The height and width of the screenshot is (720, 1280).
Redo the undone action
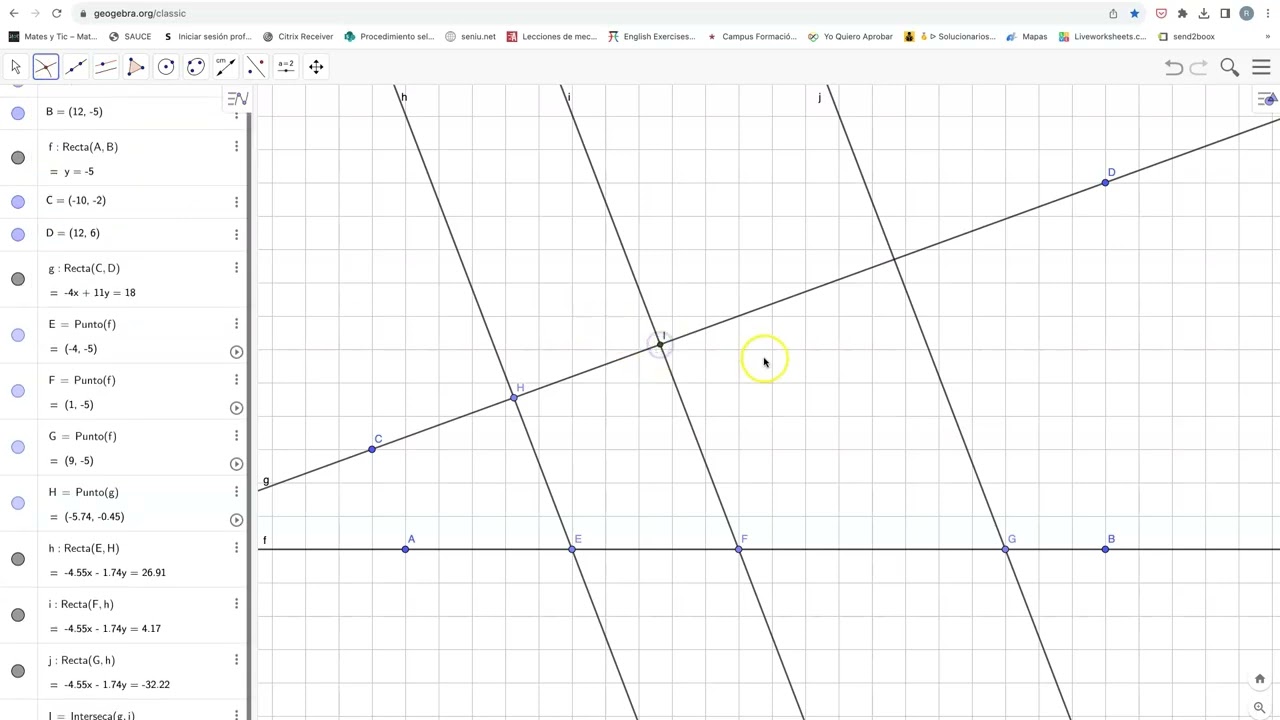click(1198, 67)
